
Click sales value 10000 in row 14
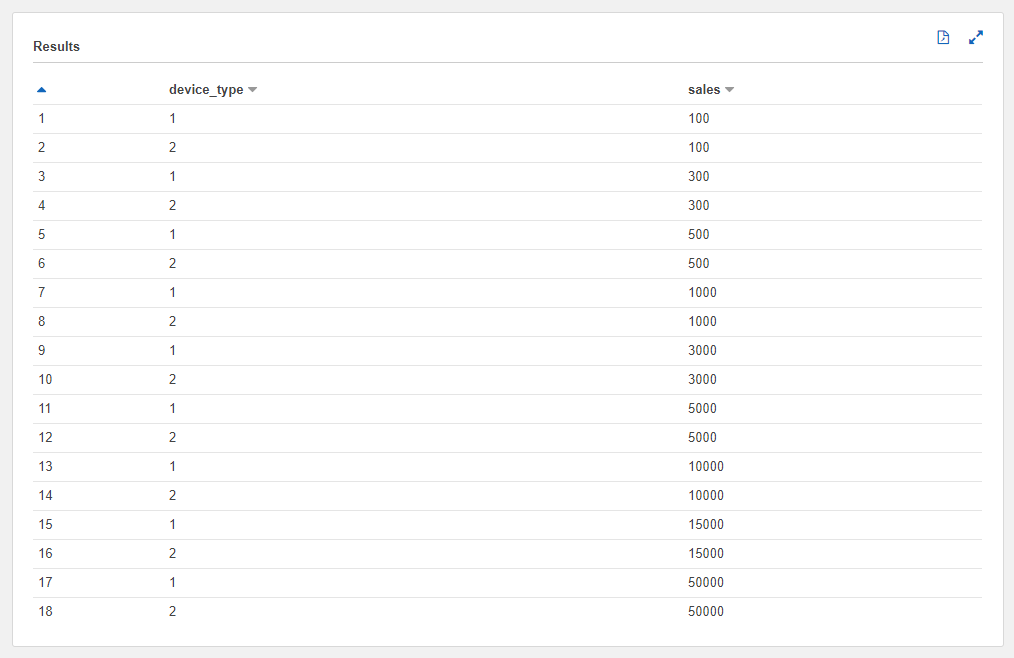(x=706, y=496)
